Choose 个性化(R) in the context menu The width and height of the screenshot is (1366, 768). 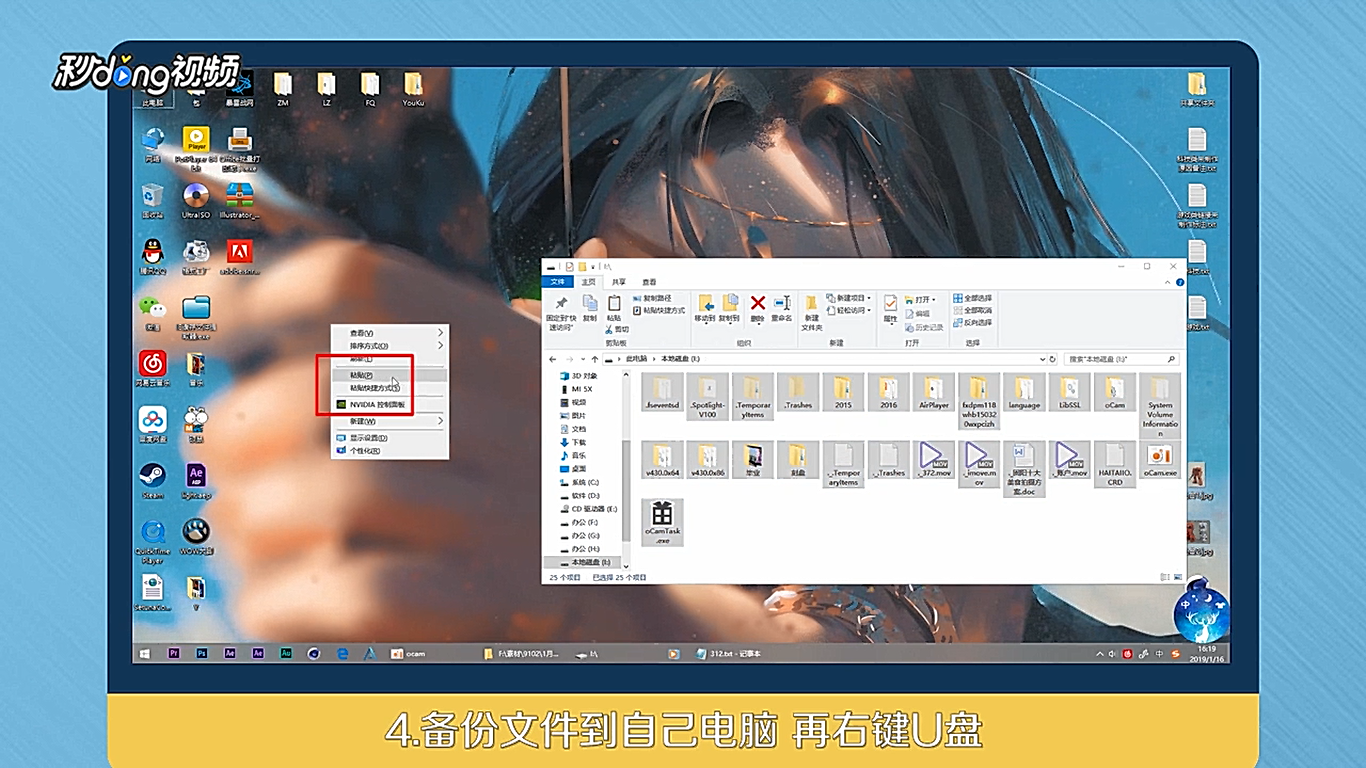click(390, 451)
